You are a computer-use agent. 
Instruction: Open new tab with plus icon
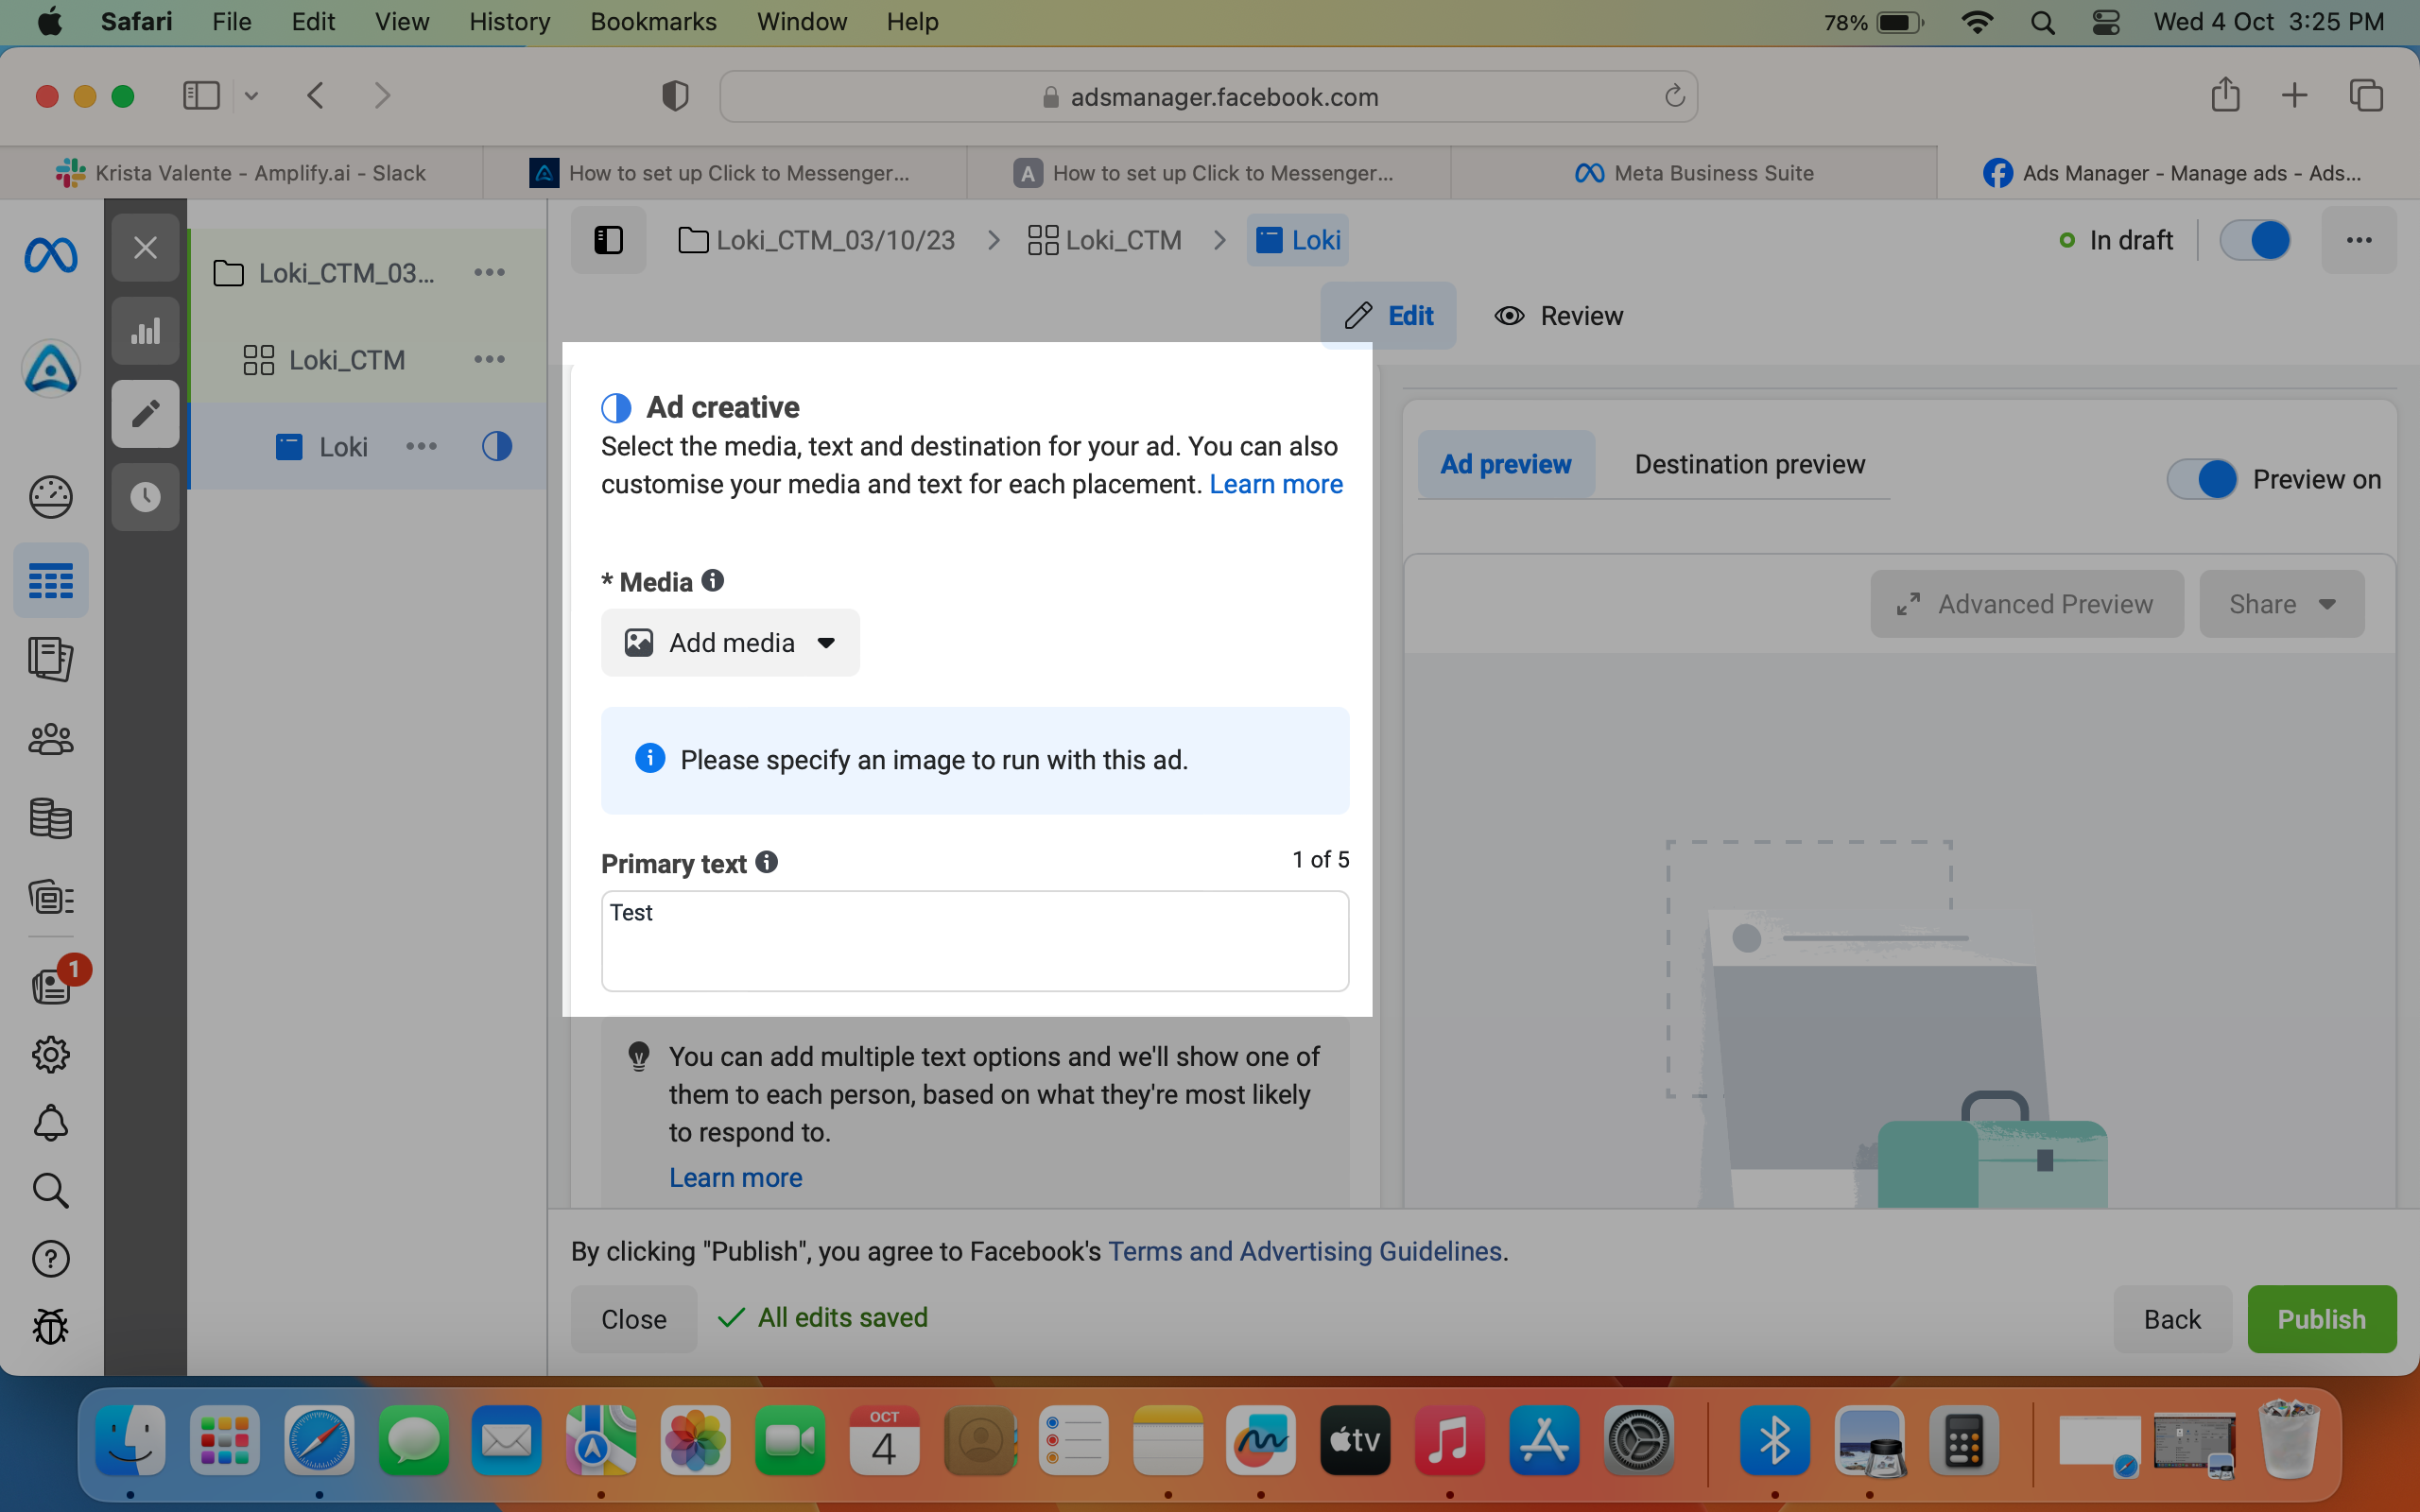tap(2295, 96)
